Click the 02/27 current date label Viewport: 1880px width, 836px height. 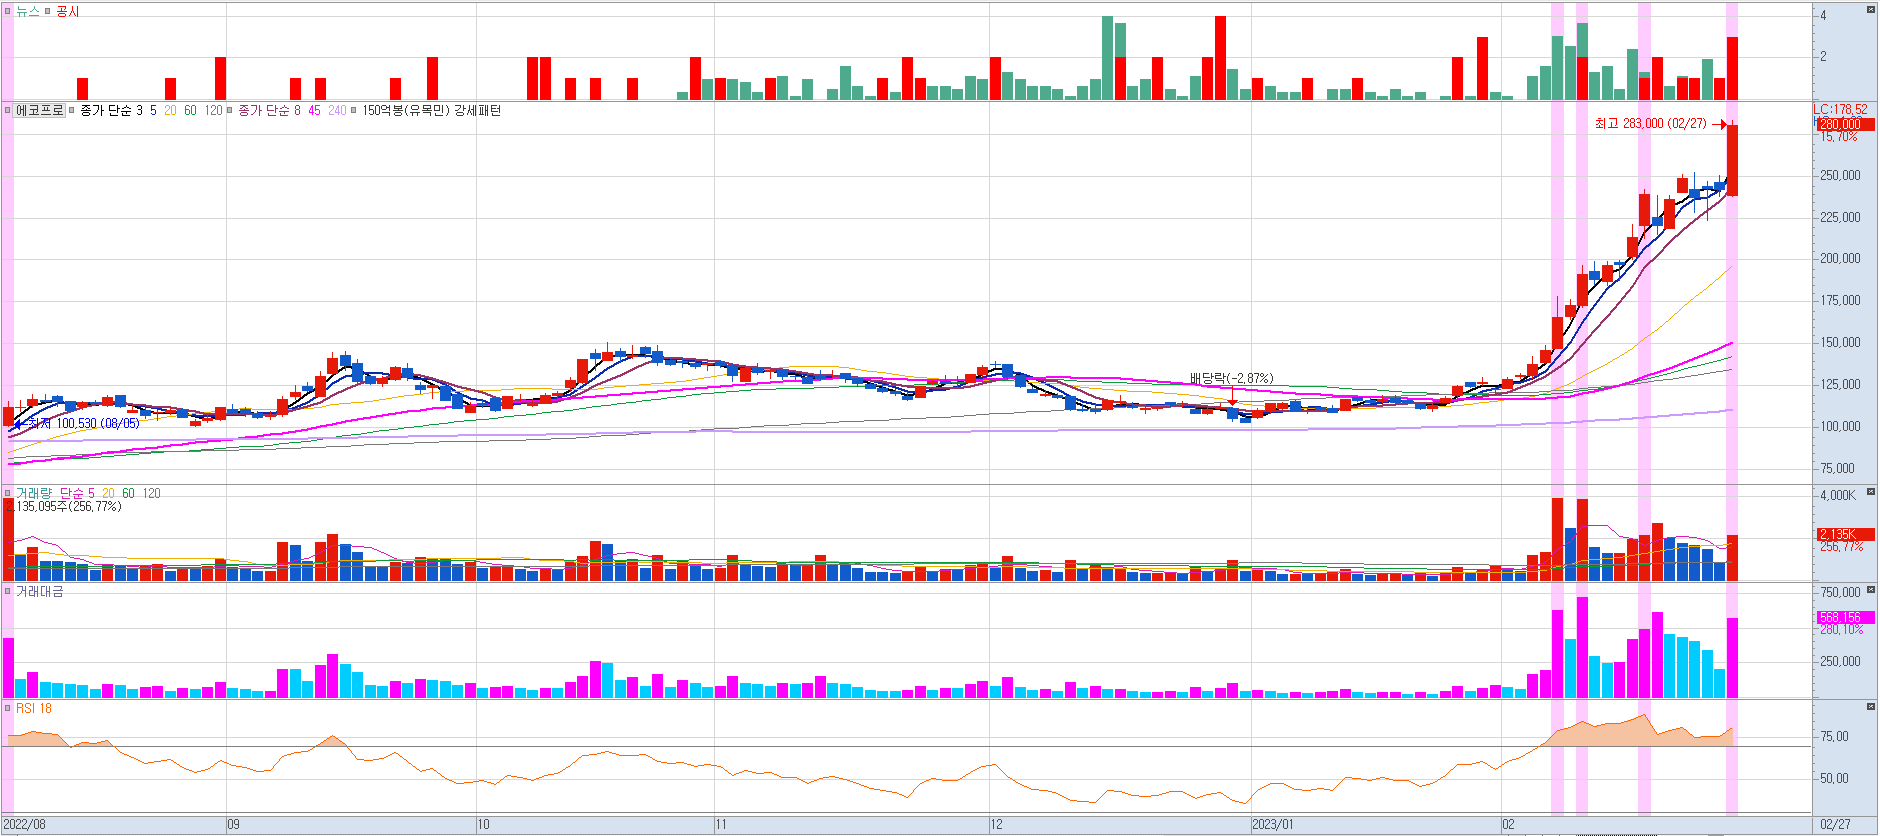tap(1835, 825)
